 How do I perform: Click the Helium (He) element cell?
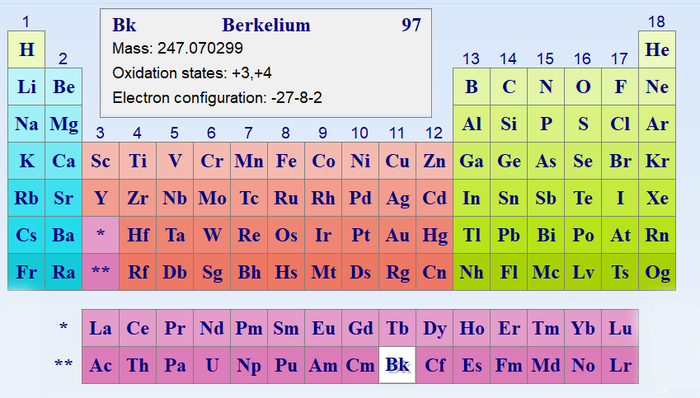click(x=657, y=50)
